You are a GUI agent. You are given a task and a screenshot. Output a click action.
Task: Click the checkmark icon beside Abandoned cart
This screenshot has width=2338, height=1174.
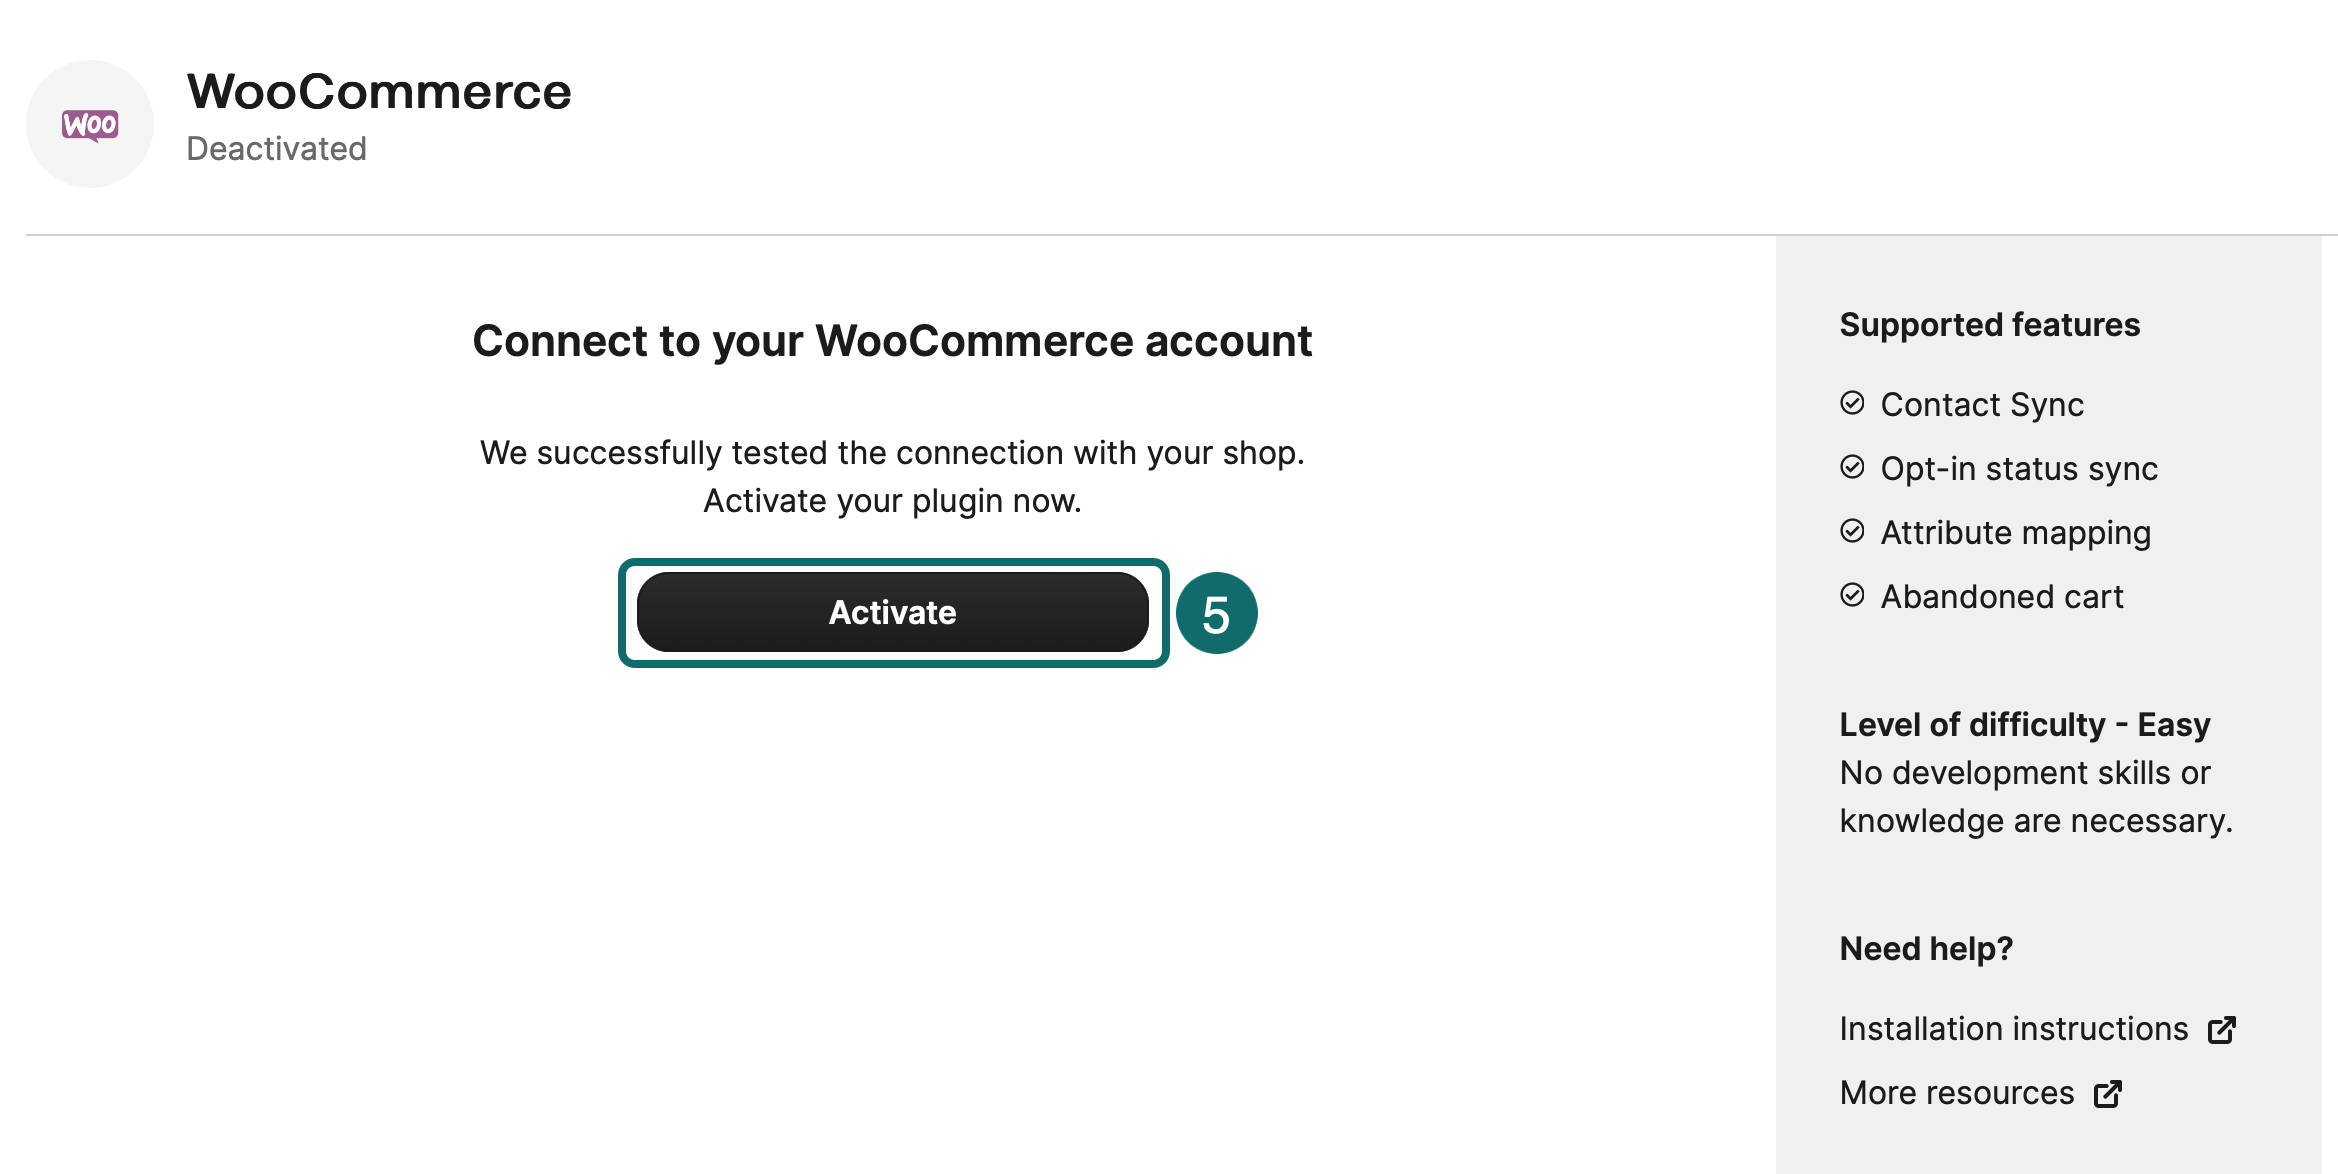click(x=1852, y=595)
